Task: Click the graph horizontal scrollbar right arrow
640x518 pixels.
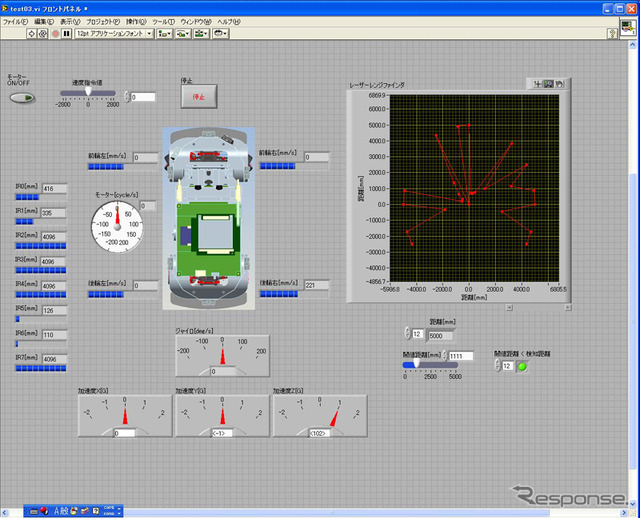Action: coord(567,308)
